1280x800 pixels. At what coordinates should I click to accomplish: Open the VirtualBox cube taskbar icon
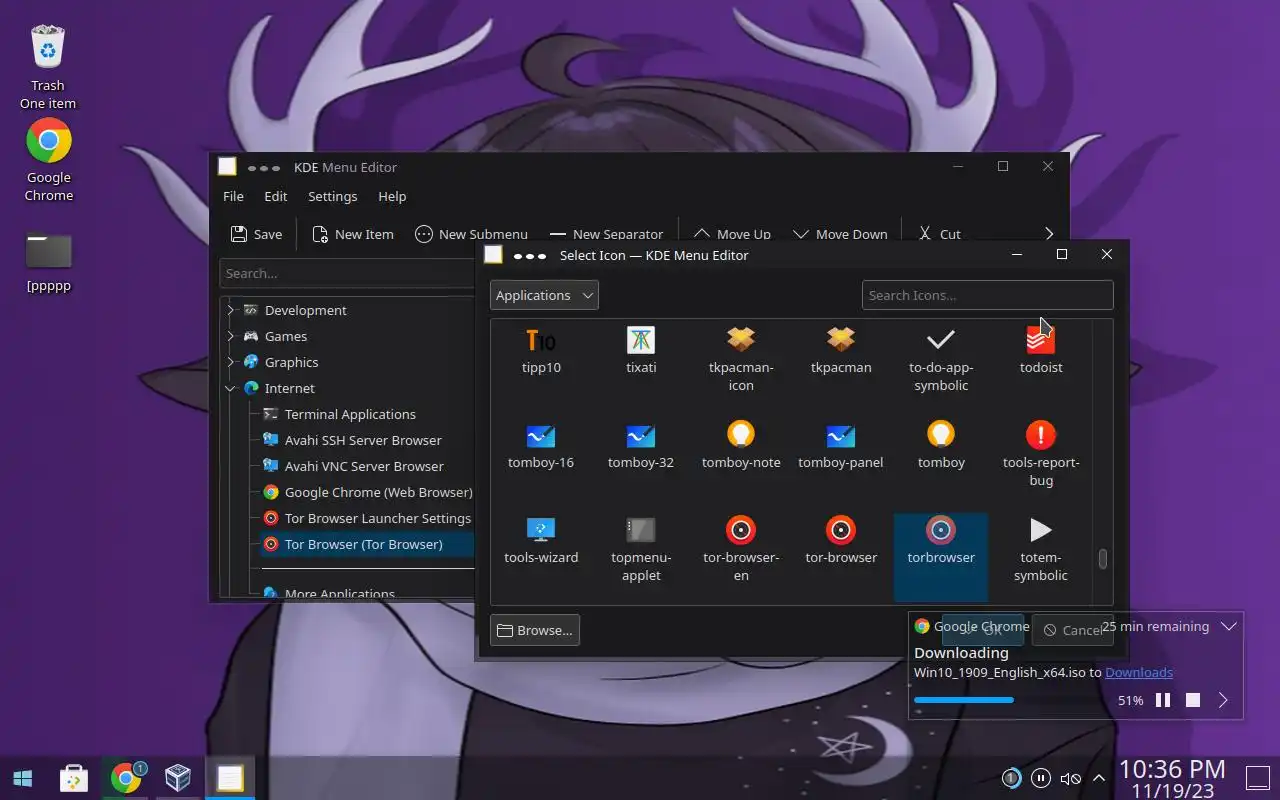[x=178, y=778]
